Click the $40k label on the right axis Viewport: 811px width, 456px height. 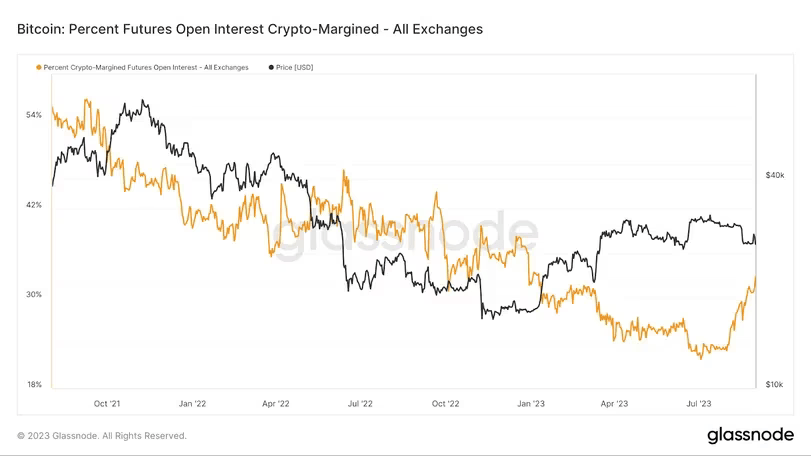point(774,175)
